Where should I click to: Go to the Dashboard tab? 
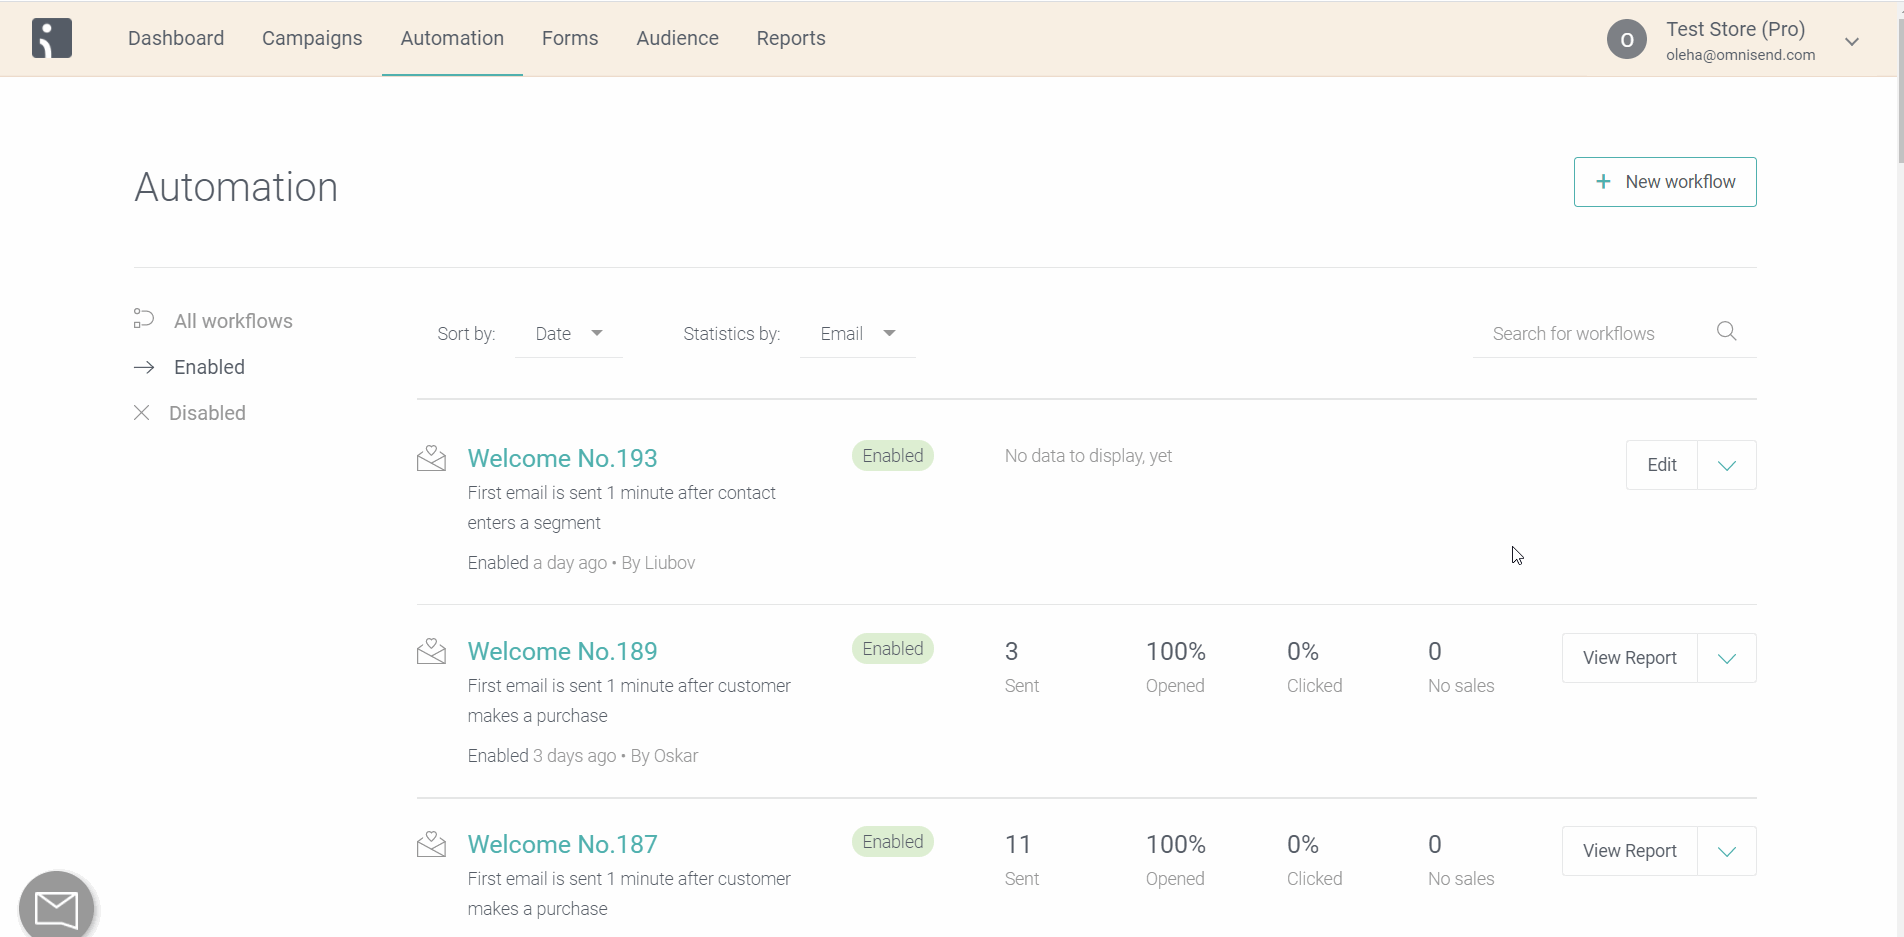(176, 38)
